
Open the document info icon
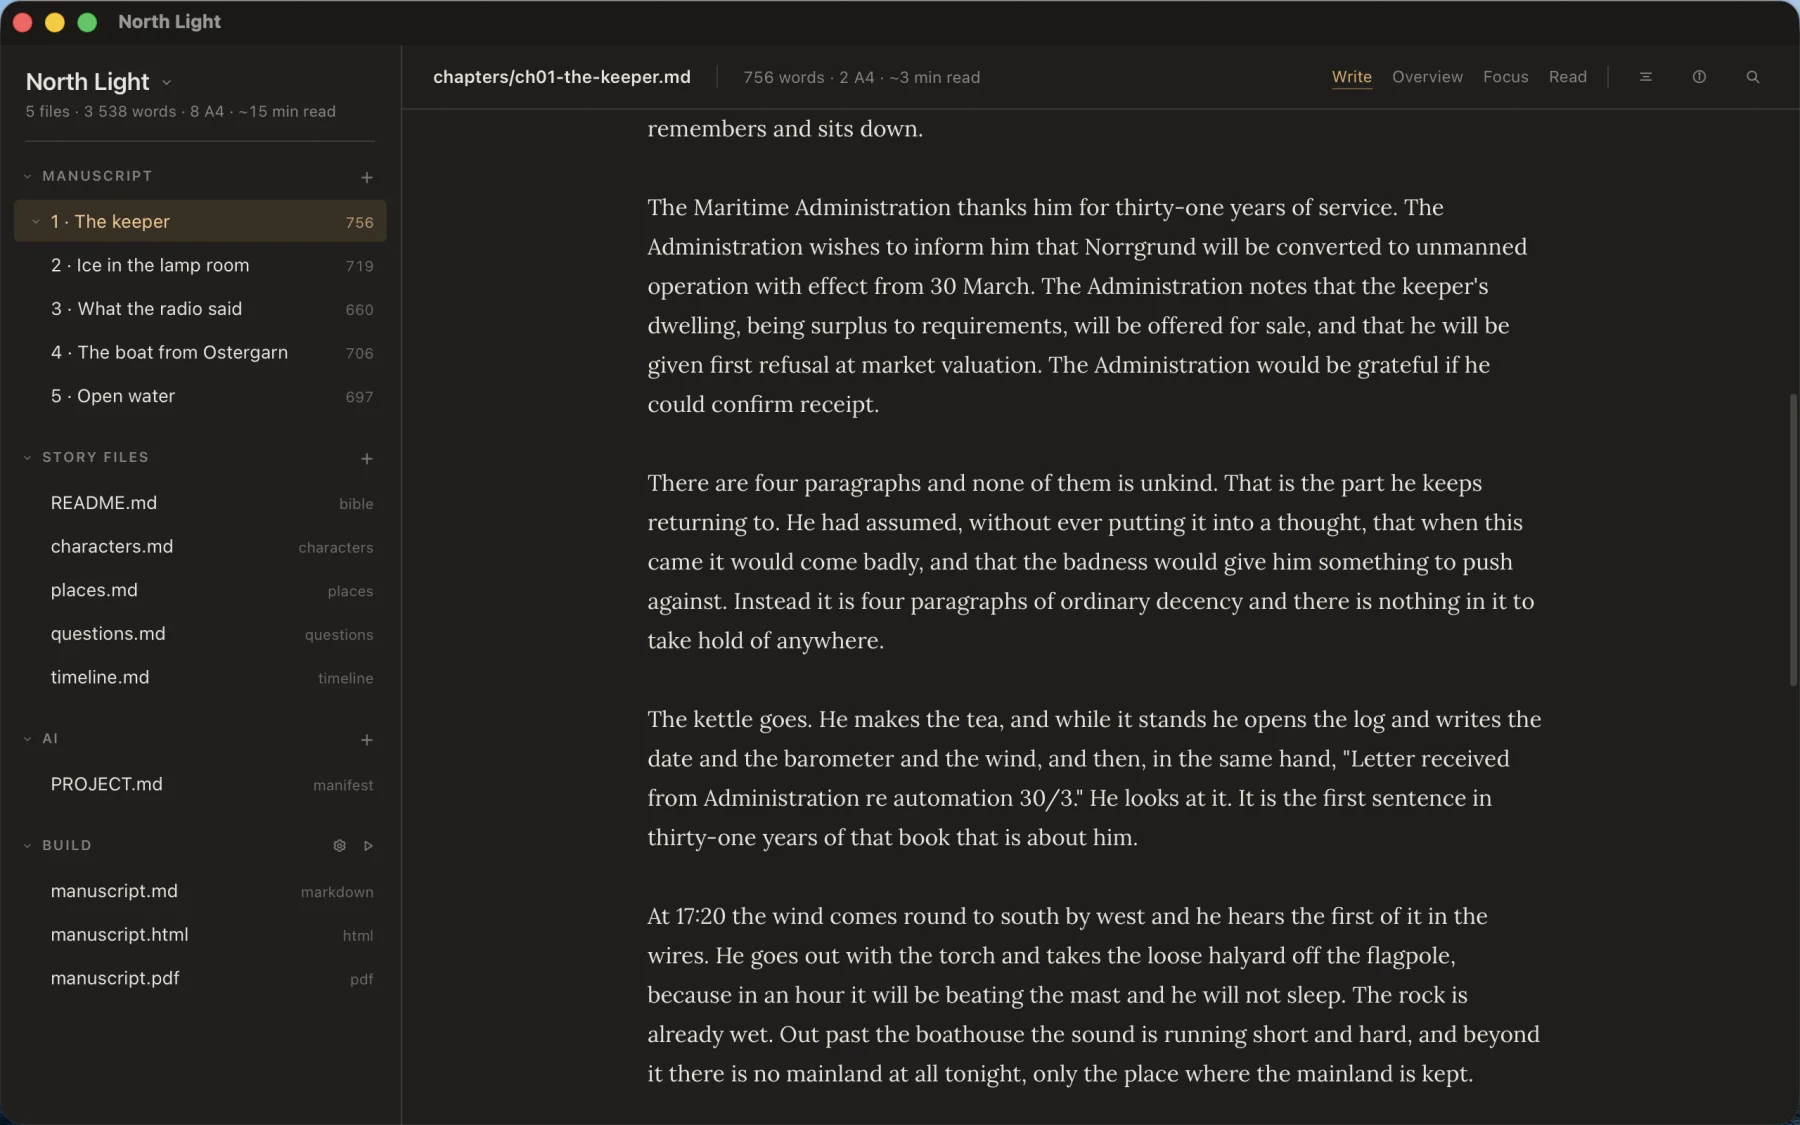coord(1699,77)
